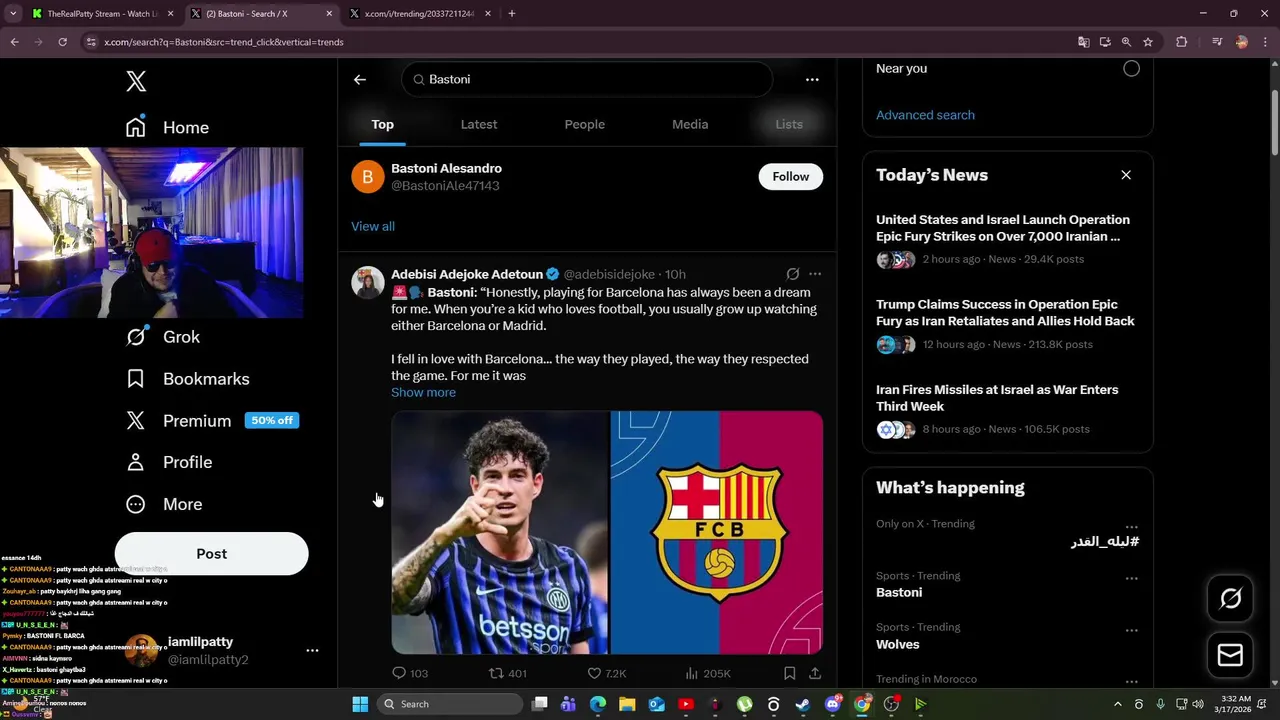Bookmark Adebisi's Bastoni post
The width and height of the screenshot is (1280, 720).
tap(789, 673)
